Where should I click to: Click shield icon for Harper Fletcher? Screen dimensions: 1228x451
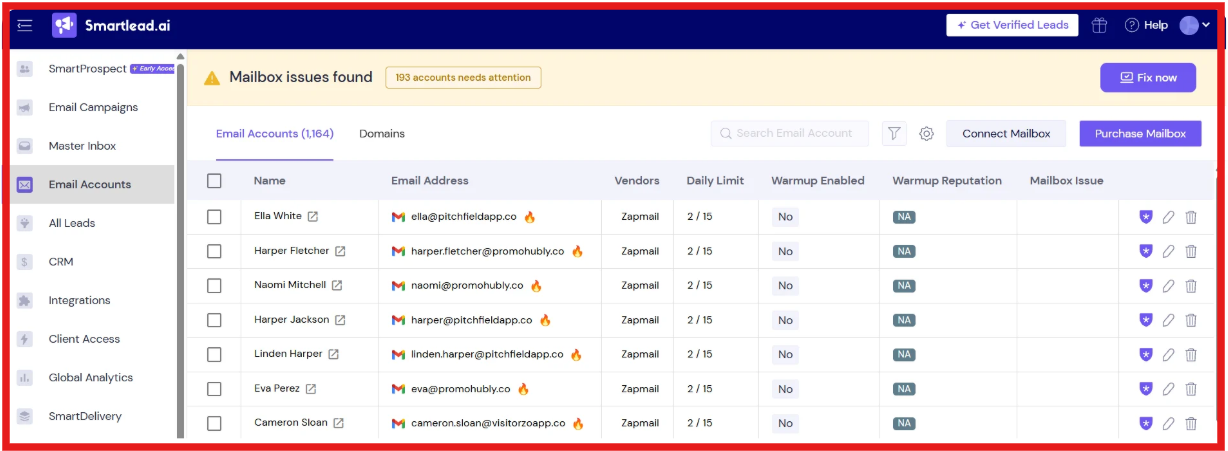click(1146, 251)
